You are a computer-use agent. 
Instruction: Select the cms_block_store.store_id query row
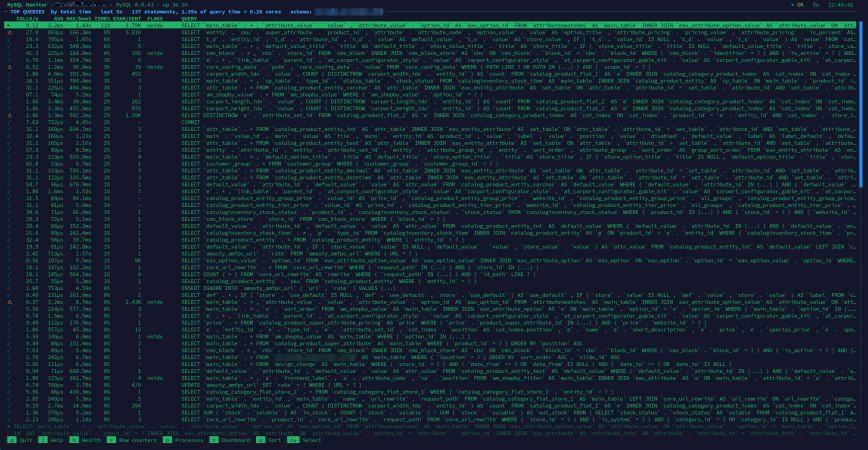click(x=430, y=219)
